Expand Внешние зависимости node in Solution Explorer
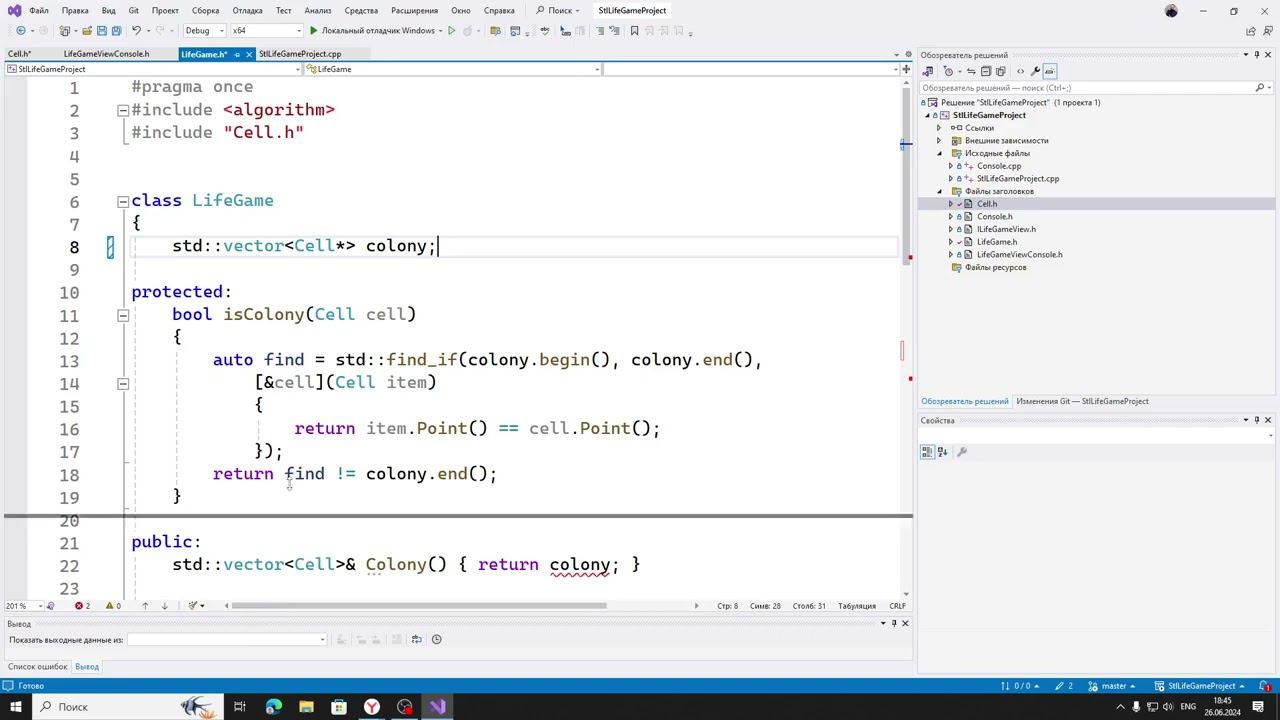 (939, 141)
